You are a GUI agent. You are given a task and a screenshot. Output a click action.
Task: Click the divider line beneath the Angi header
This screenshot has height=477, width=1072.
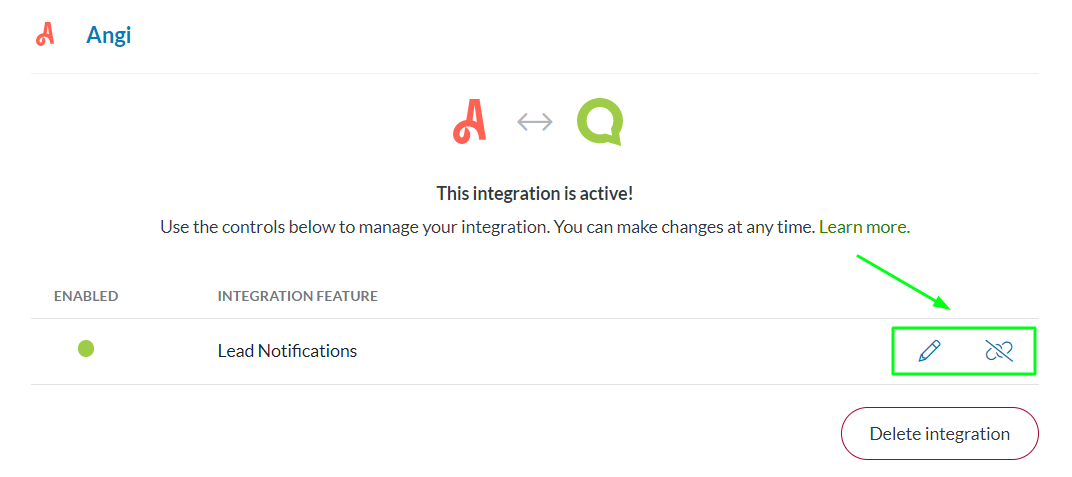535,74
